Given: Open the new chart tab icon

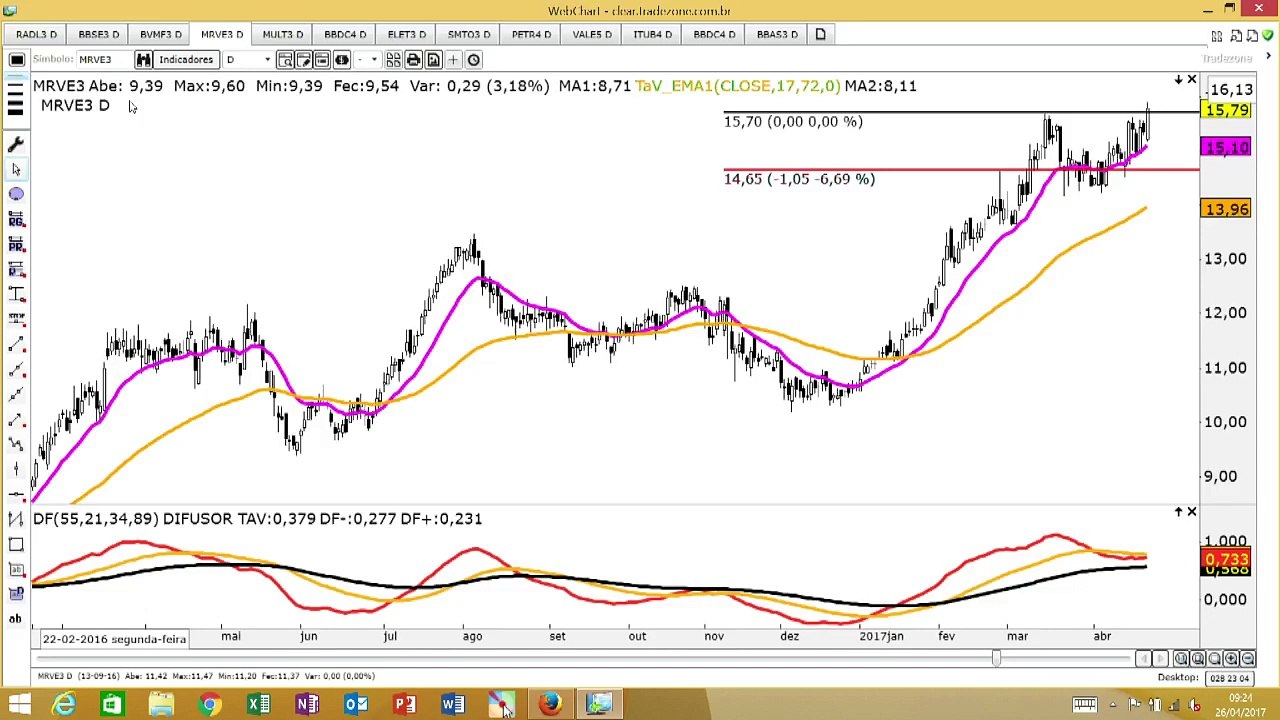Looking at the screenshot, I should tap(820, 35).
